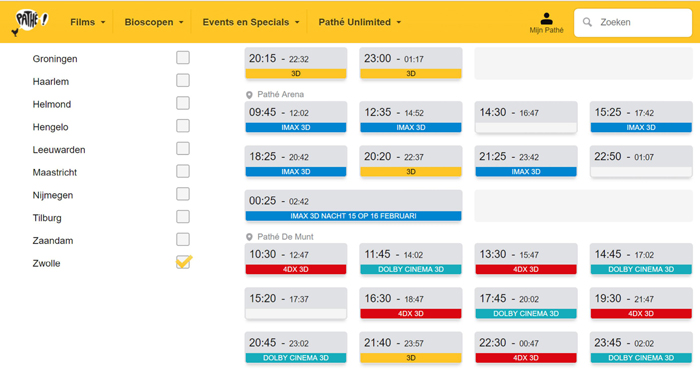
Task: Focus the Zoeken search field
Action: tap(633, 22)
